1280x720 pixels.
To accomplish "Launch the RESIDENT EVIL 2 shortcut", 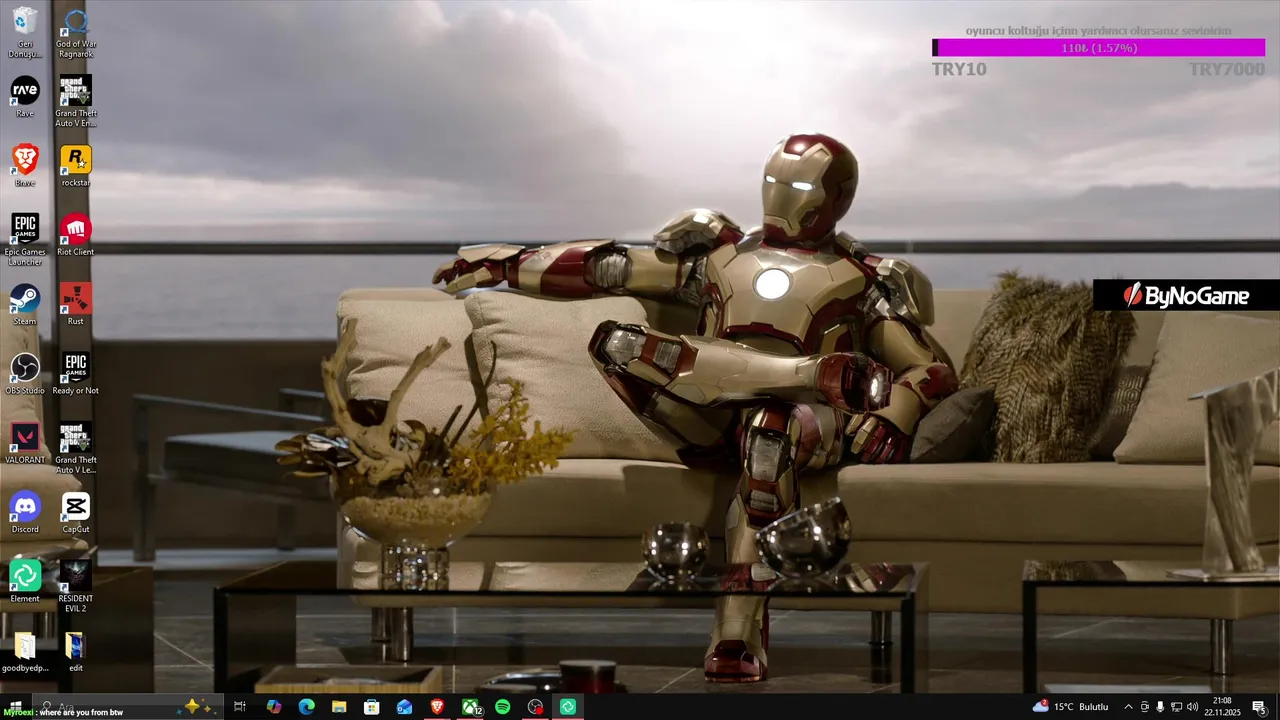I will [76, 585].
